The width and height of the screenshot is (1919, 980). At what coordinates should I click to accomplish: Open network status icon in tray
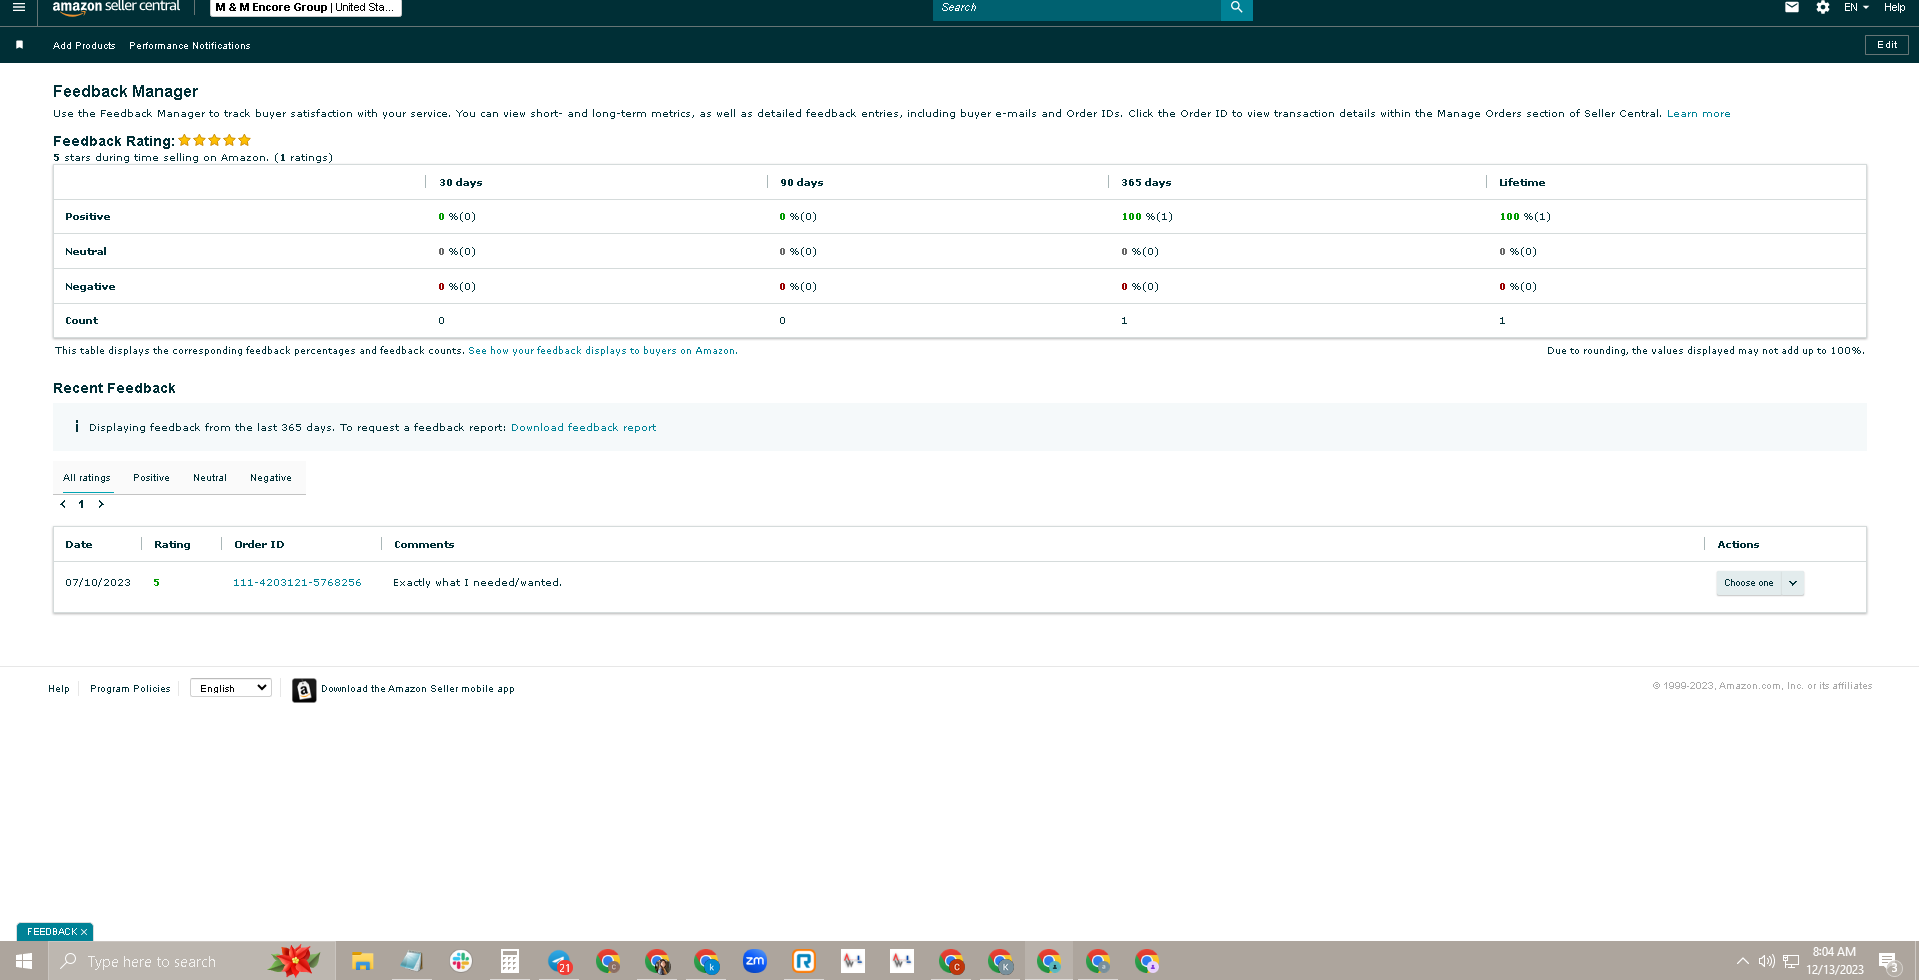[1791, 961]
